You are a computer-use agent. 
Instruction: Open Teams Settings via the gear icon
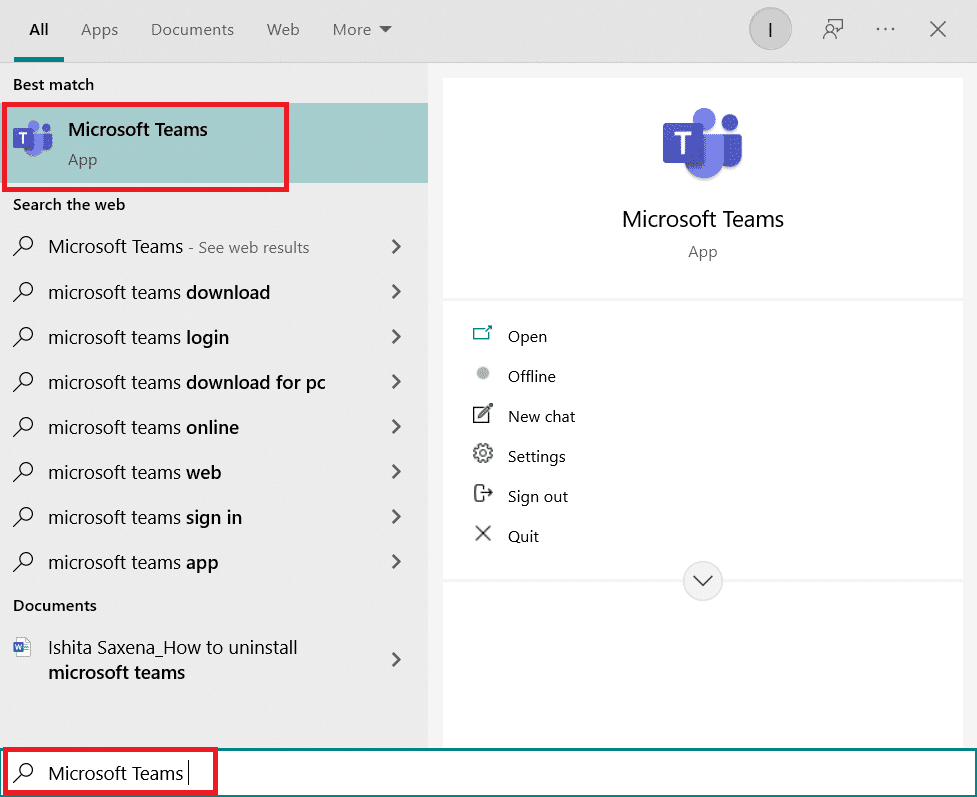pyautogui.click(x=484, y=456)
